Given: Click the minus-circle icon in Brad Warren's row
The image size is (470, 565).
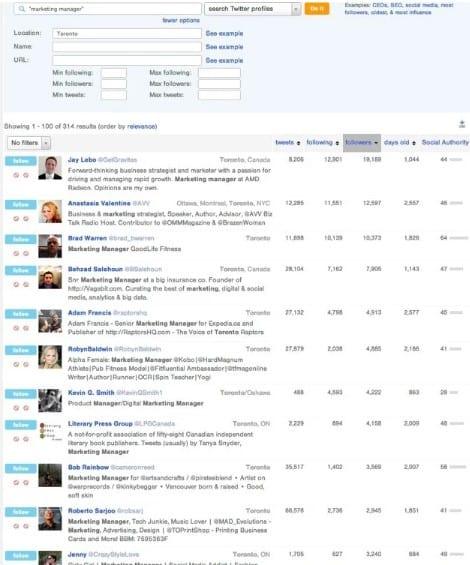Looking at the screenshot, I should coord(26,254).
